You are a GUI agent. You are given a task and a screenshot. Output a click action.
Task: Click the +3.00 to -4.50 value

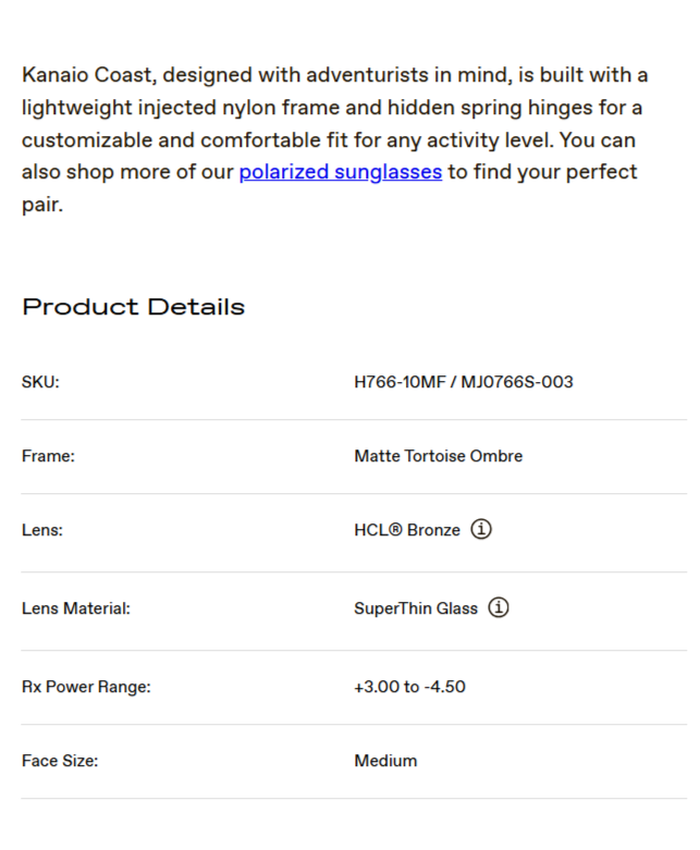click(410, 687)
